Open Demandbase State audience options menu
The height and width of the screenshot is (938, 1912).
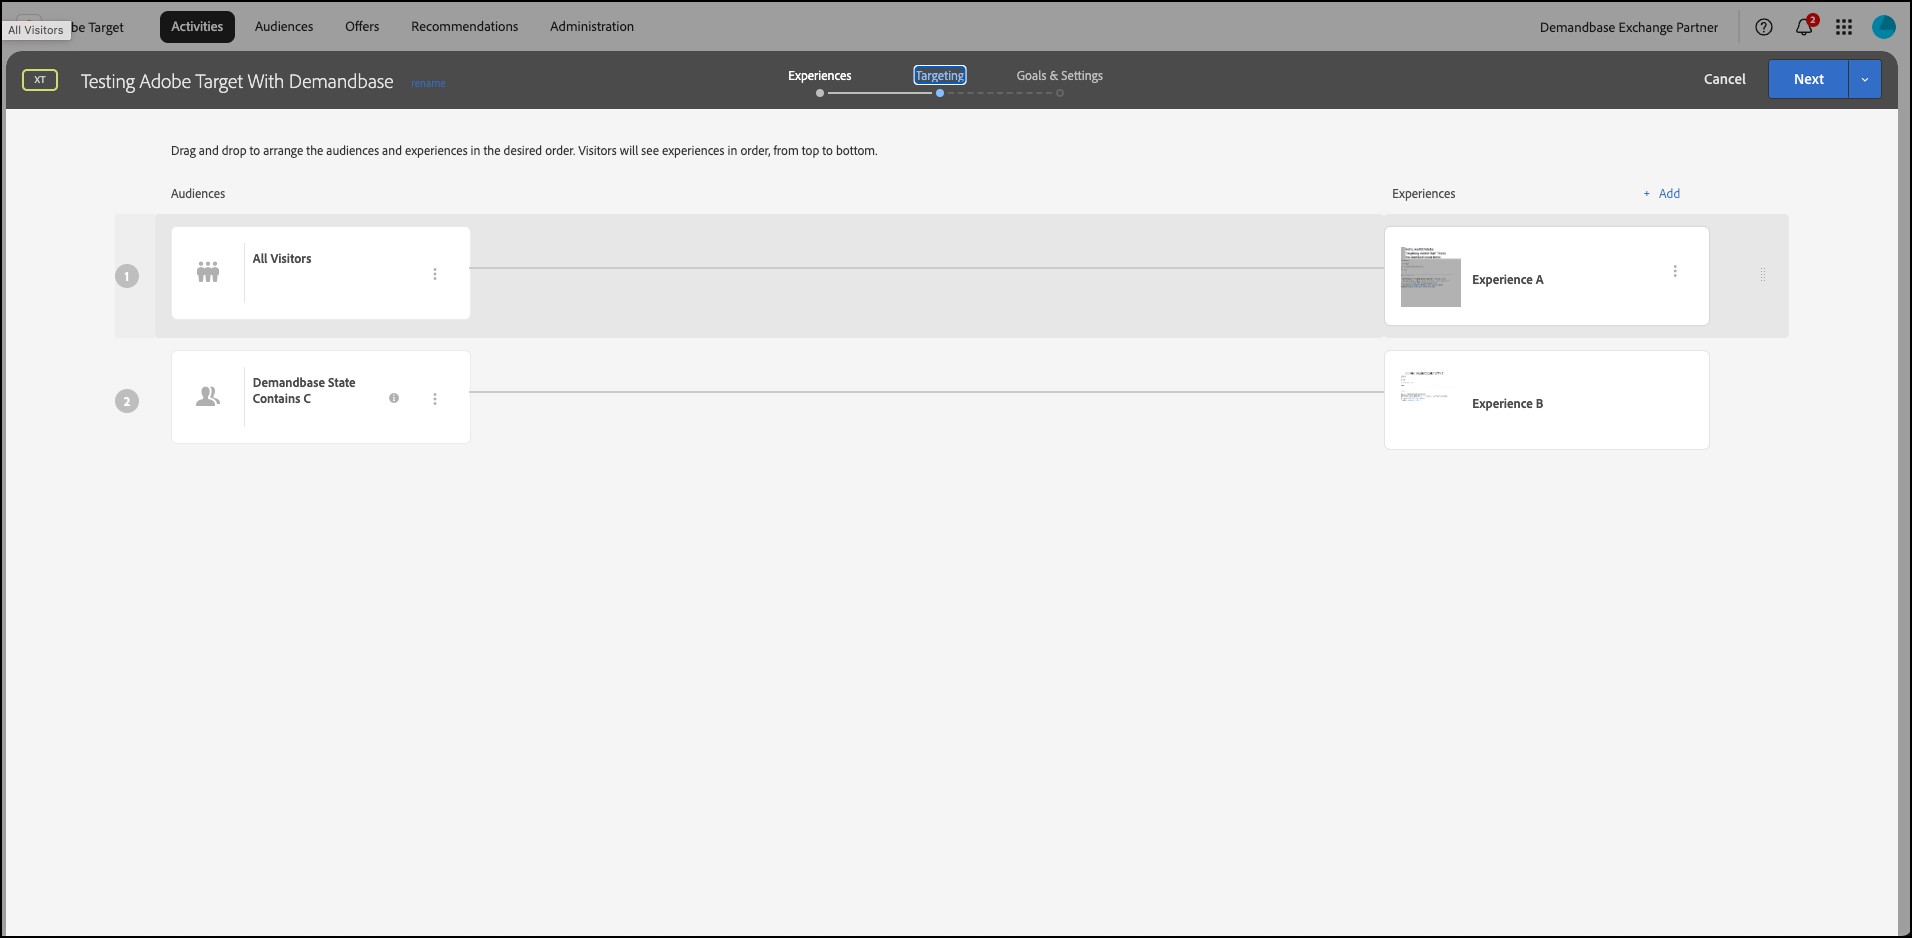tap(435, 399)
